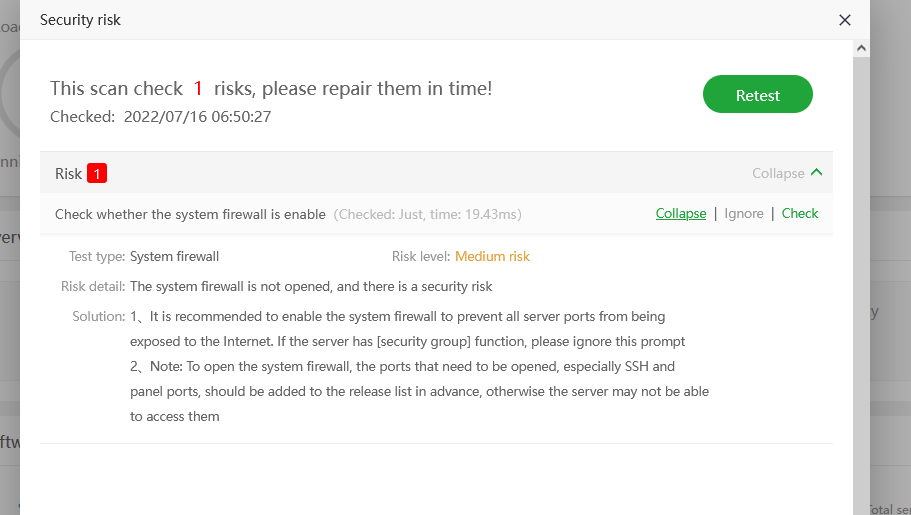Select the 'Check whether the system firewall is enable' row
Viewport: 911px width, 515px height.
click(x=190, y=214)
